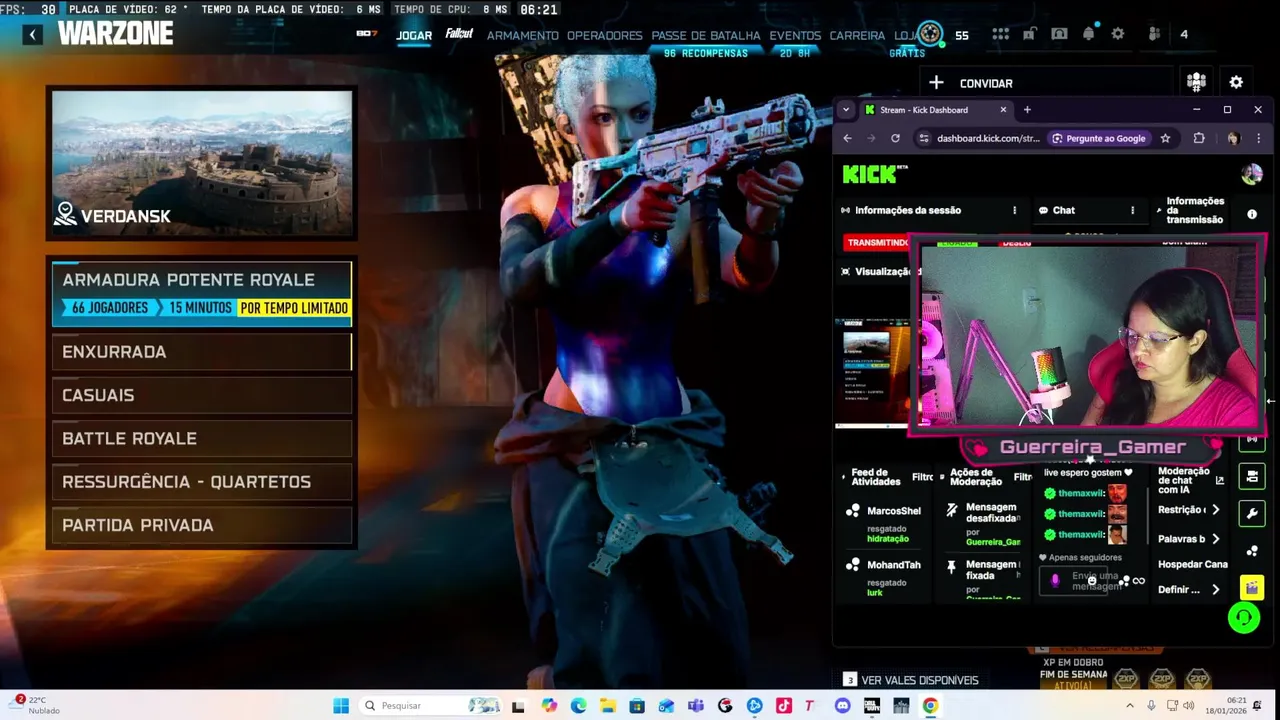
Task: Click the Kick sidebar channel points icon
Action: (1252, 551)
